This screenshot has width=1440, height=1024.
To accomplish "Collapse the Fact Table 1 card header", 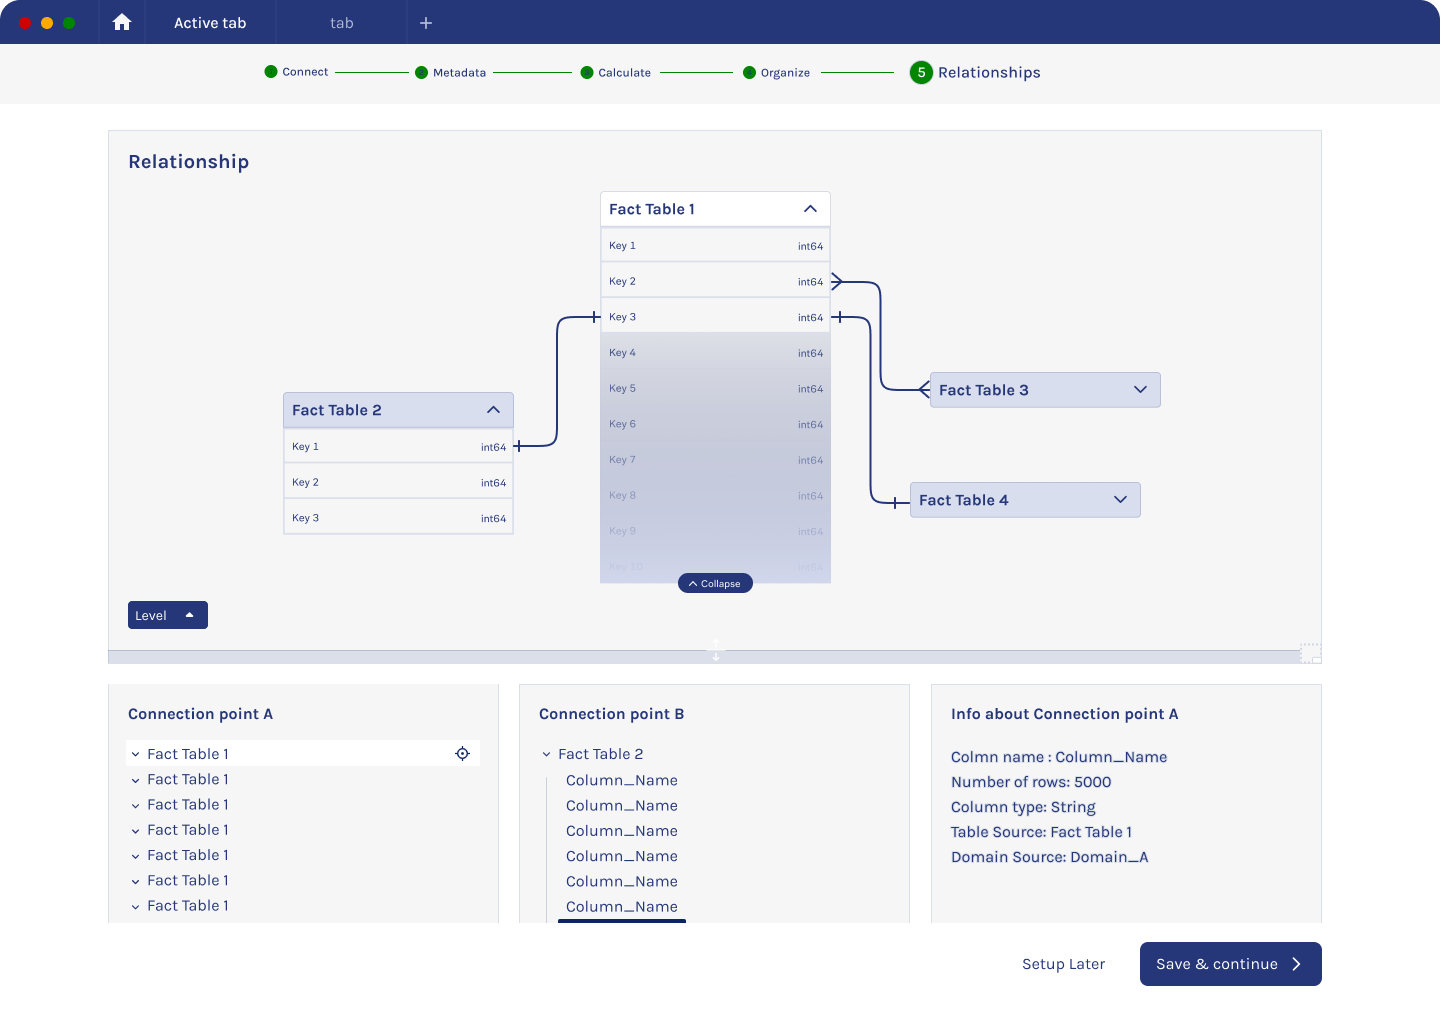I will (x=810, y=209).
